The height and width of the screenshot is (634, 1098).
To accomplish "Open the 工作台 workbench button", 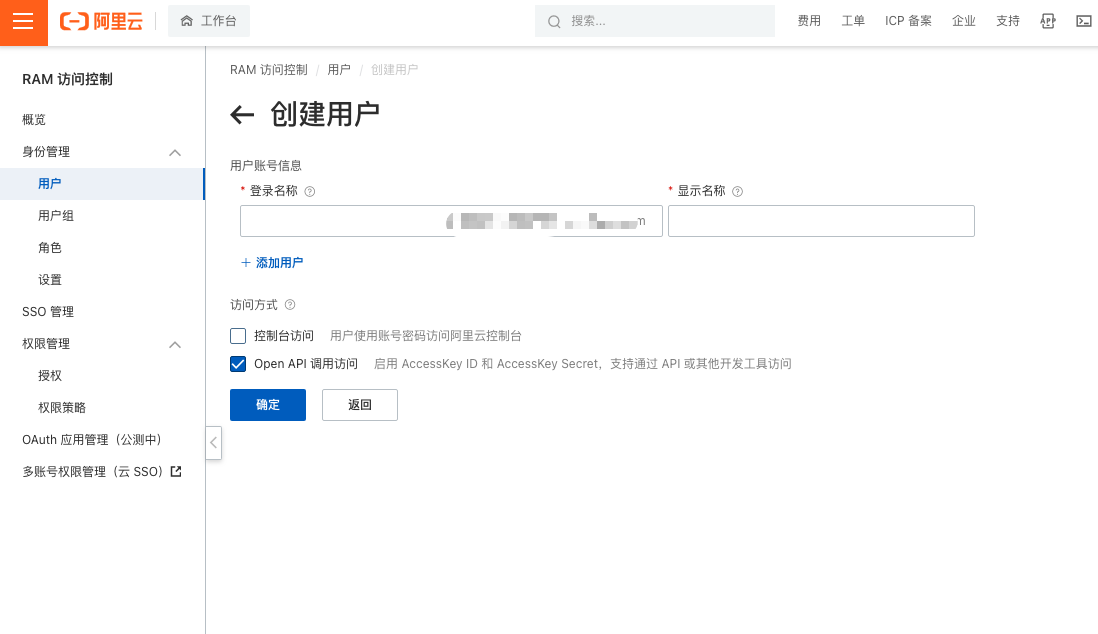I will click(209, 21).
